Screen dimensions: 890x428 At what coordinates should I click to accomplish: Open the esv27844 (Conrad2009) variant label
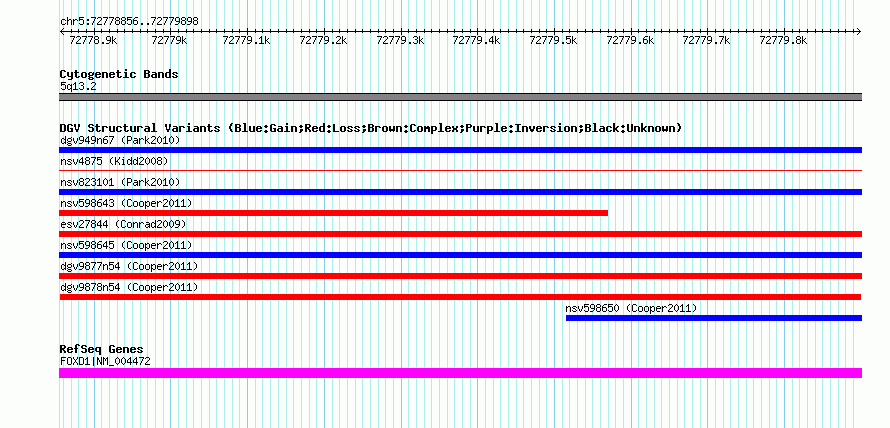[x=123, y=224]
